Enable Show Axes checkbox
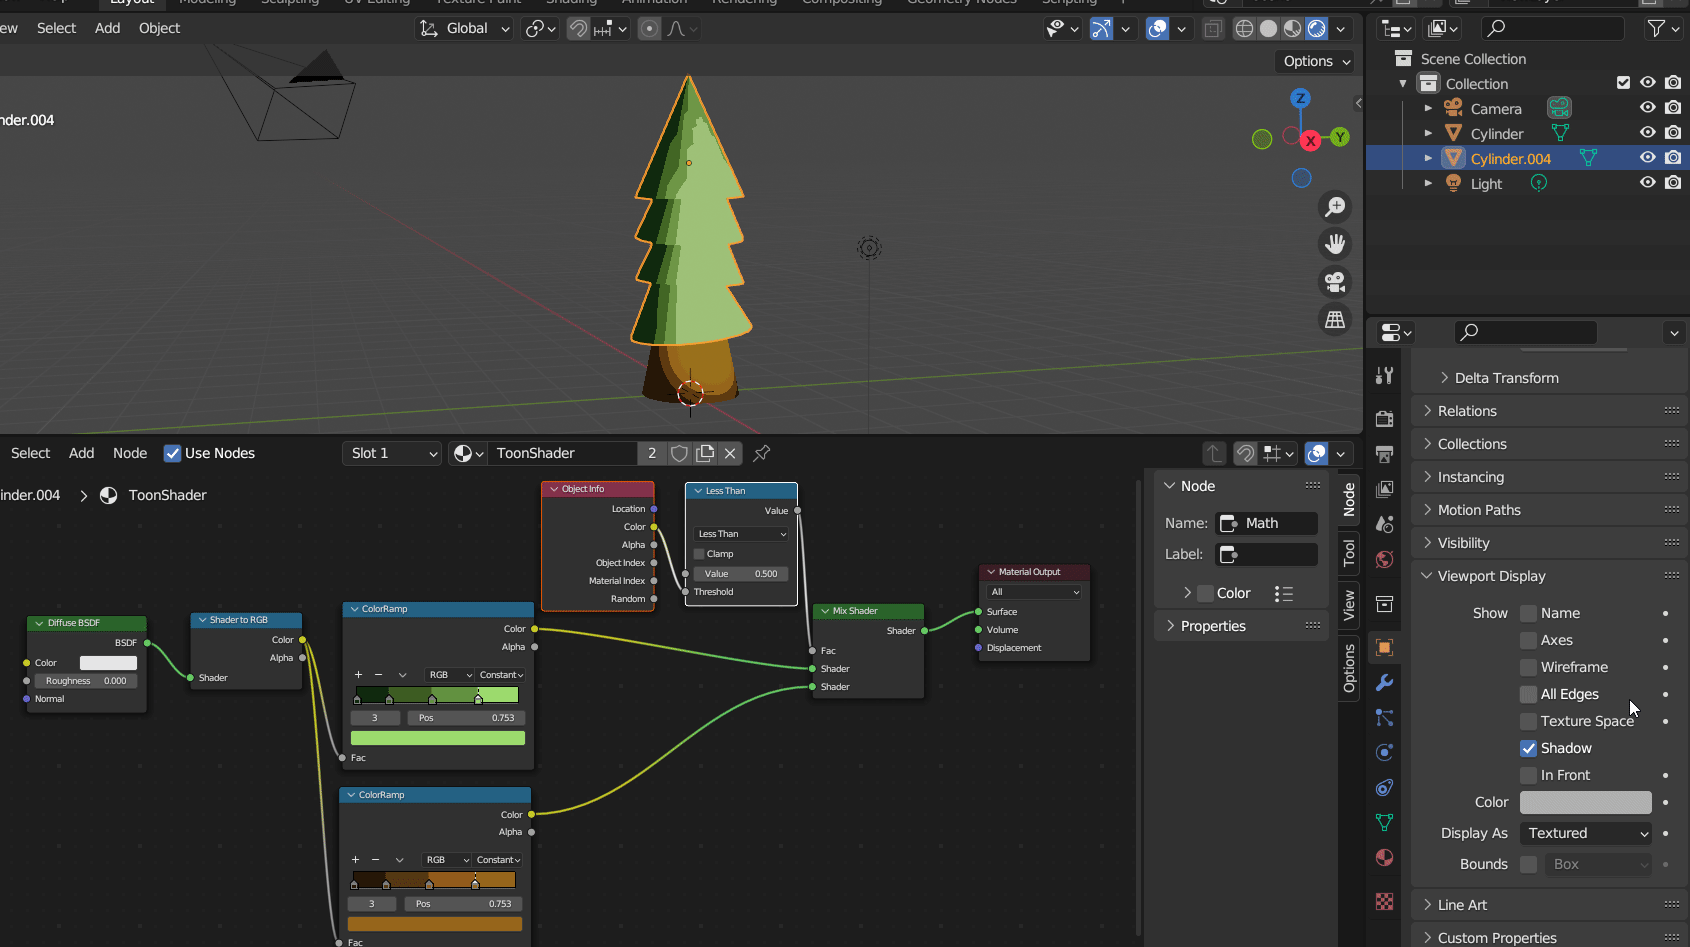Image resolution: width=1690 pixels, height=947 pixels. 1528,640
